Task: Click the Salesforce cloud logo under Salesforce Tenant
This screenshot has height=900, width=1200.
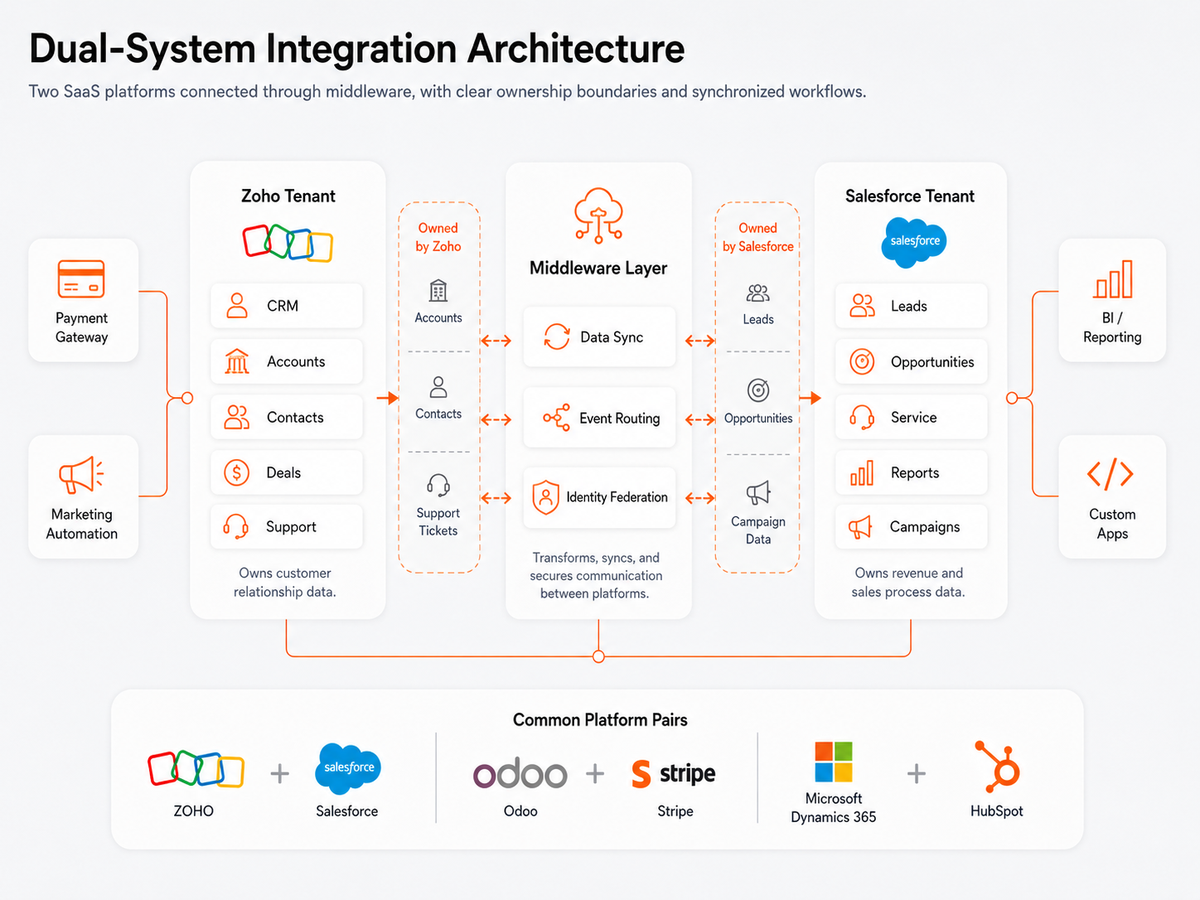Action: pyautogui.click(x=912, y=242)
